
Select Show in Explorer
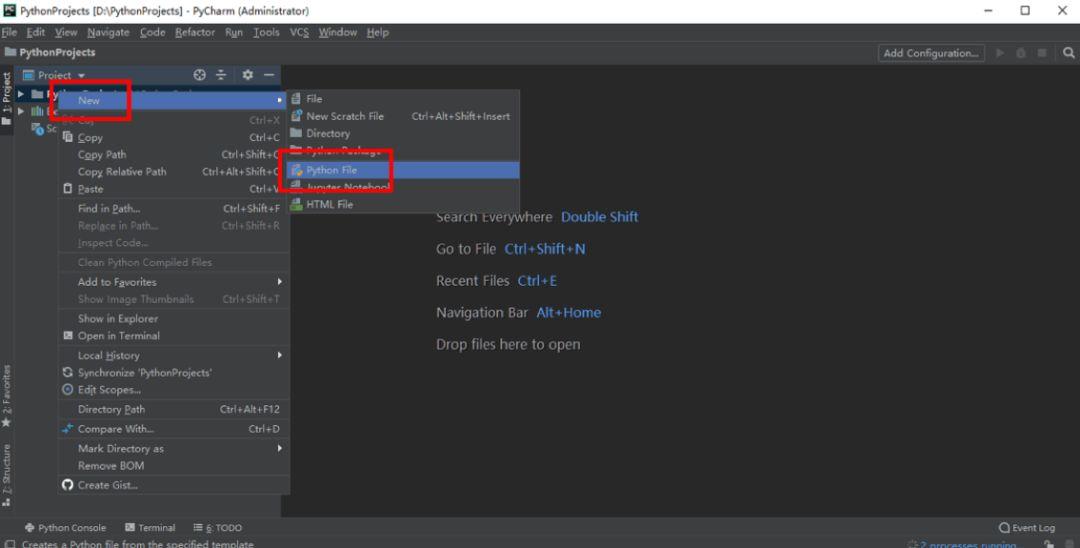click(x=174, y=318)
